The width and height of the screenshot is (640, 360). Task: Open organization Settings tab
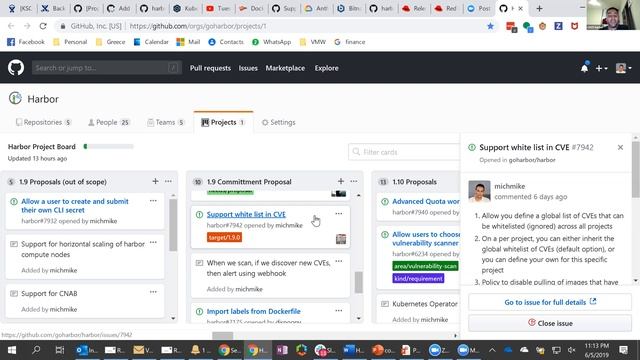pyautogui.click(x=279, y=122)
